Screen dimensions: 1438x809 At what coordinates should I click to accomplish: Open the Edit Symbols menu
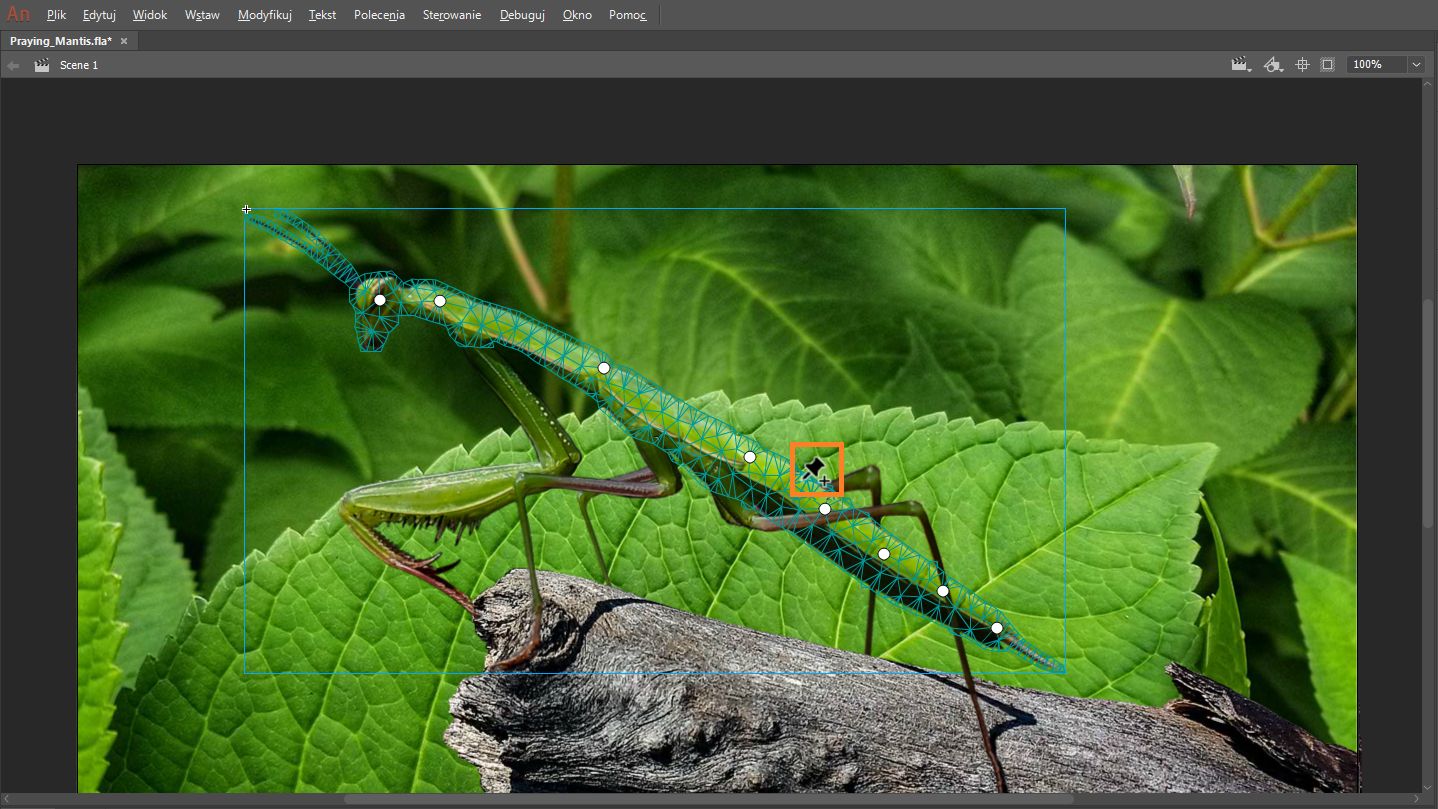[x=1272, y=65]
